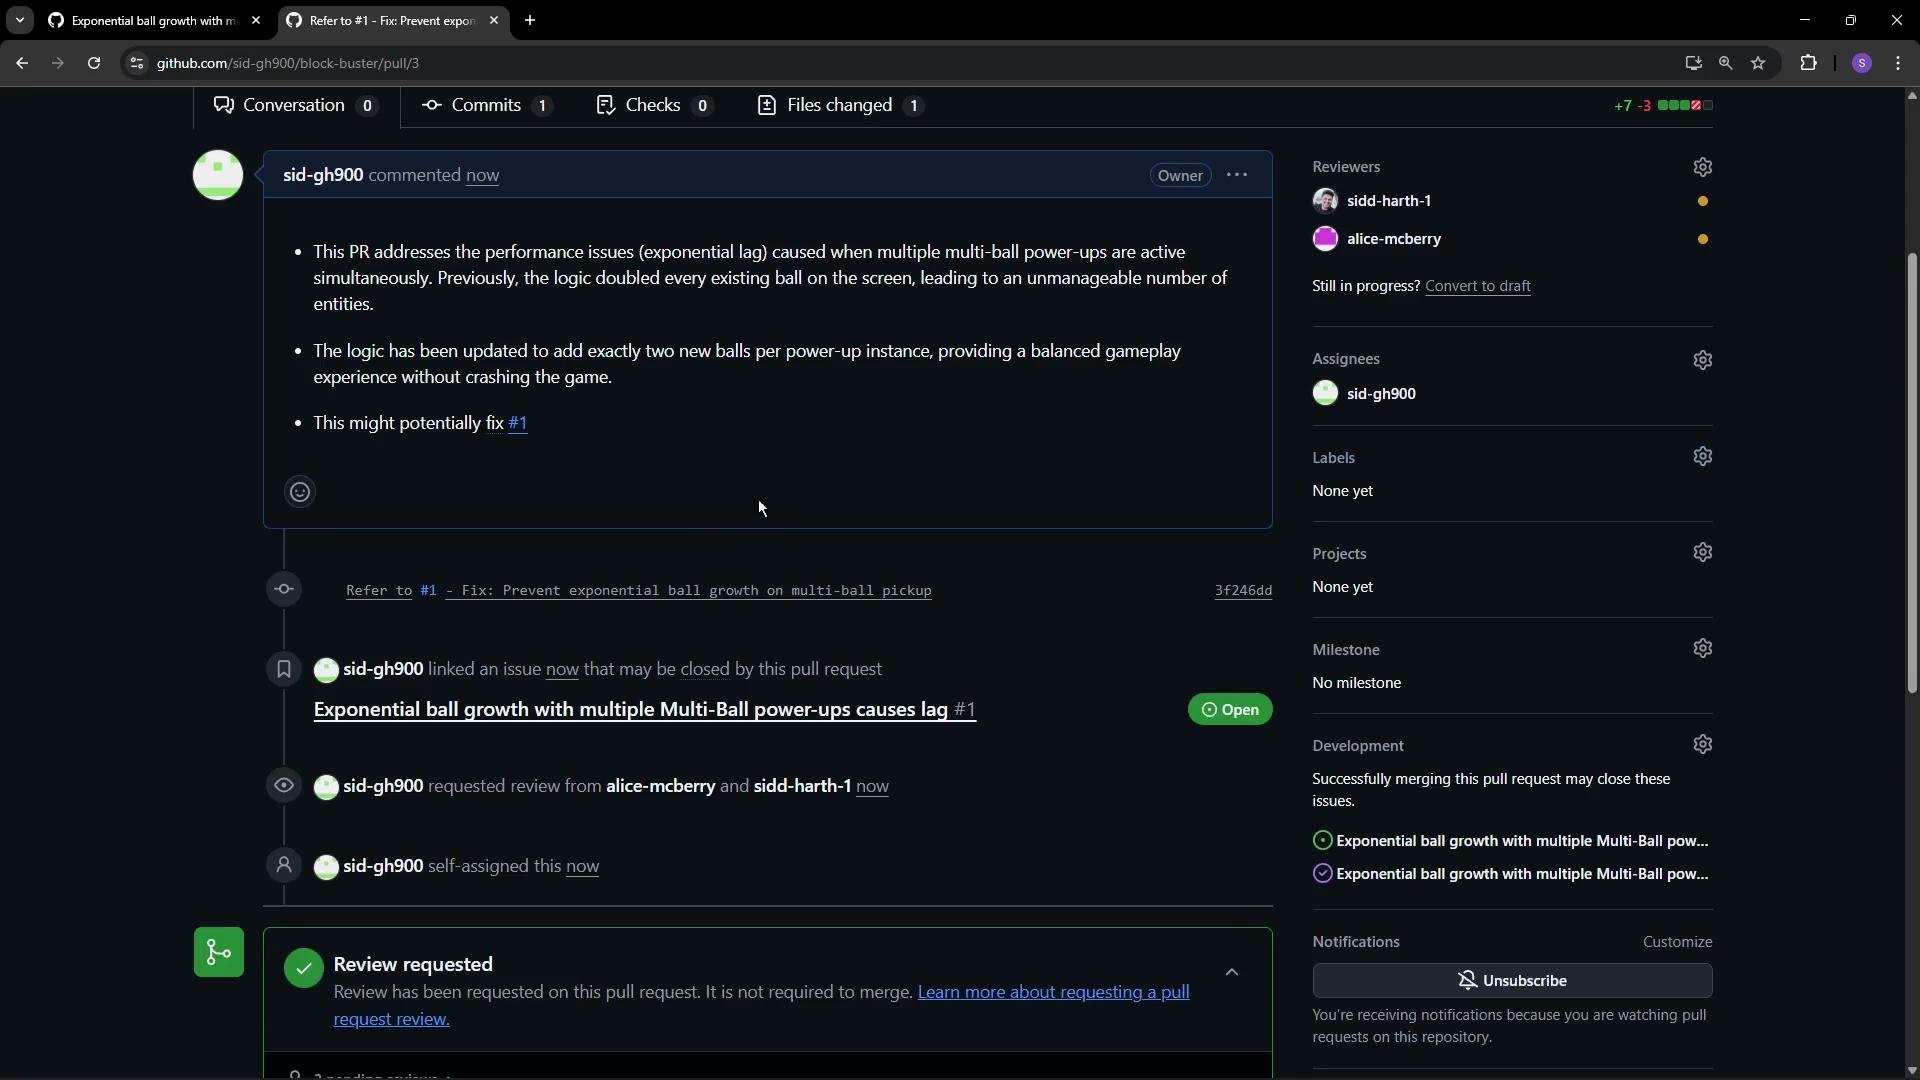Click the commit icon on timeline

coord(284,589)
